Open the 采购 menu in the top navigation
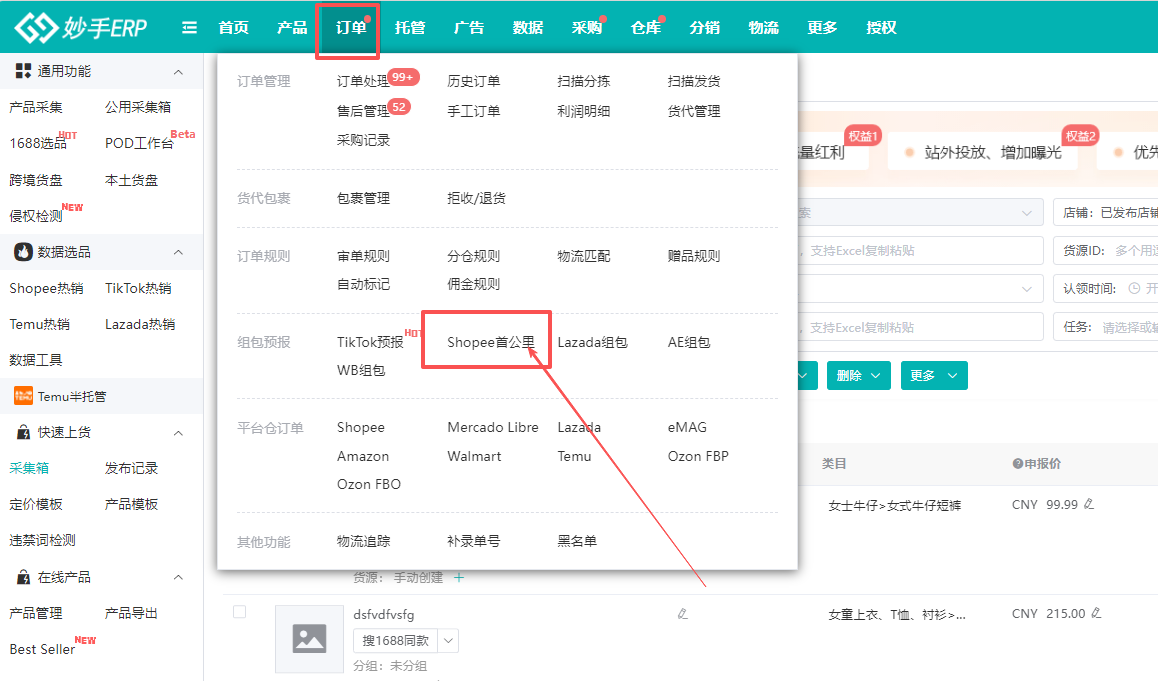This screenshot has width=1158, height=681. 586,28
